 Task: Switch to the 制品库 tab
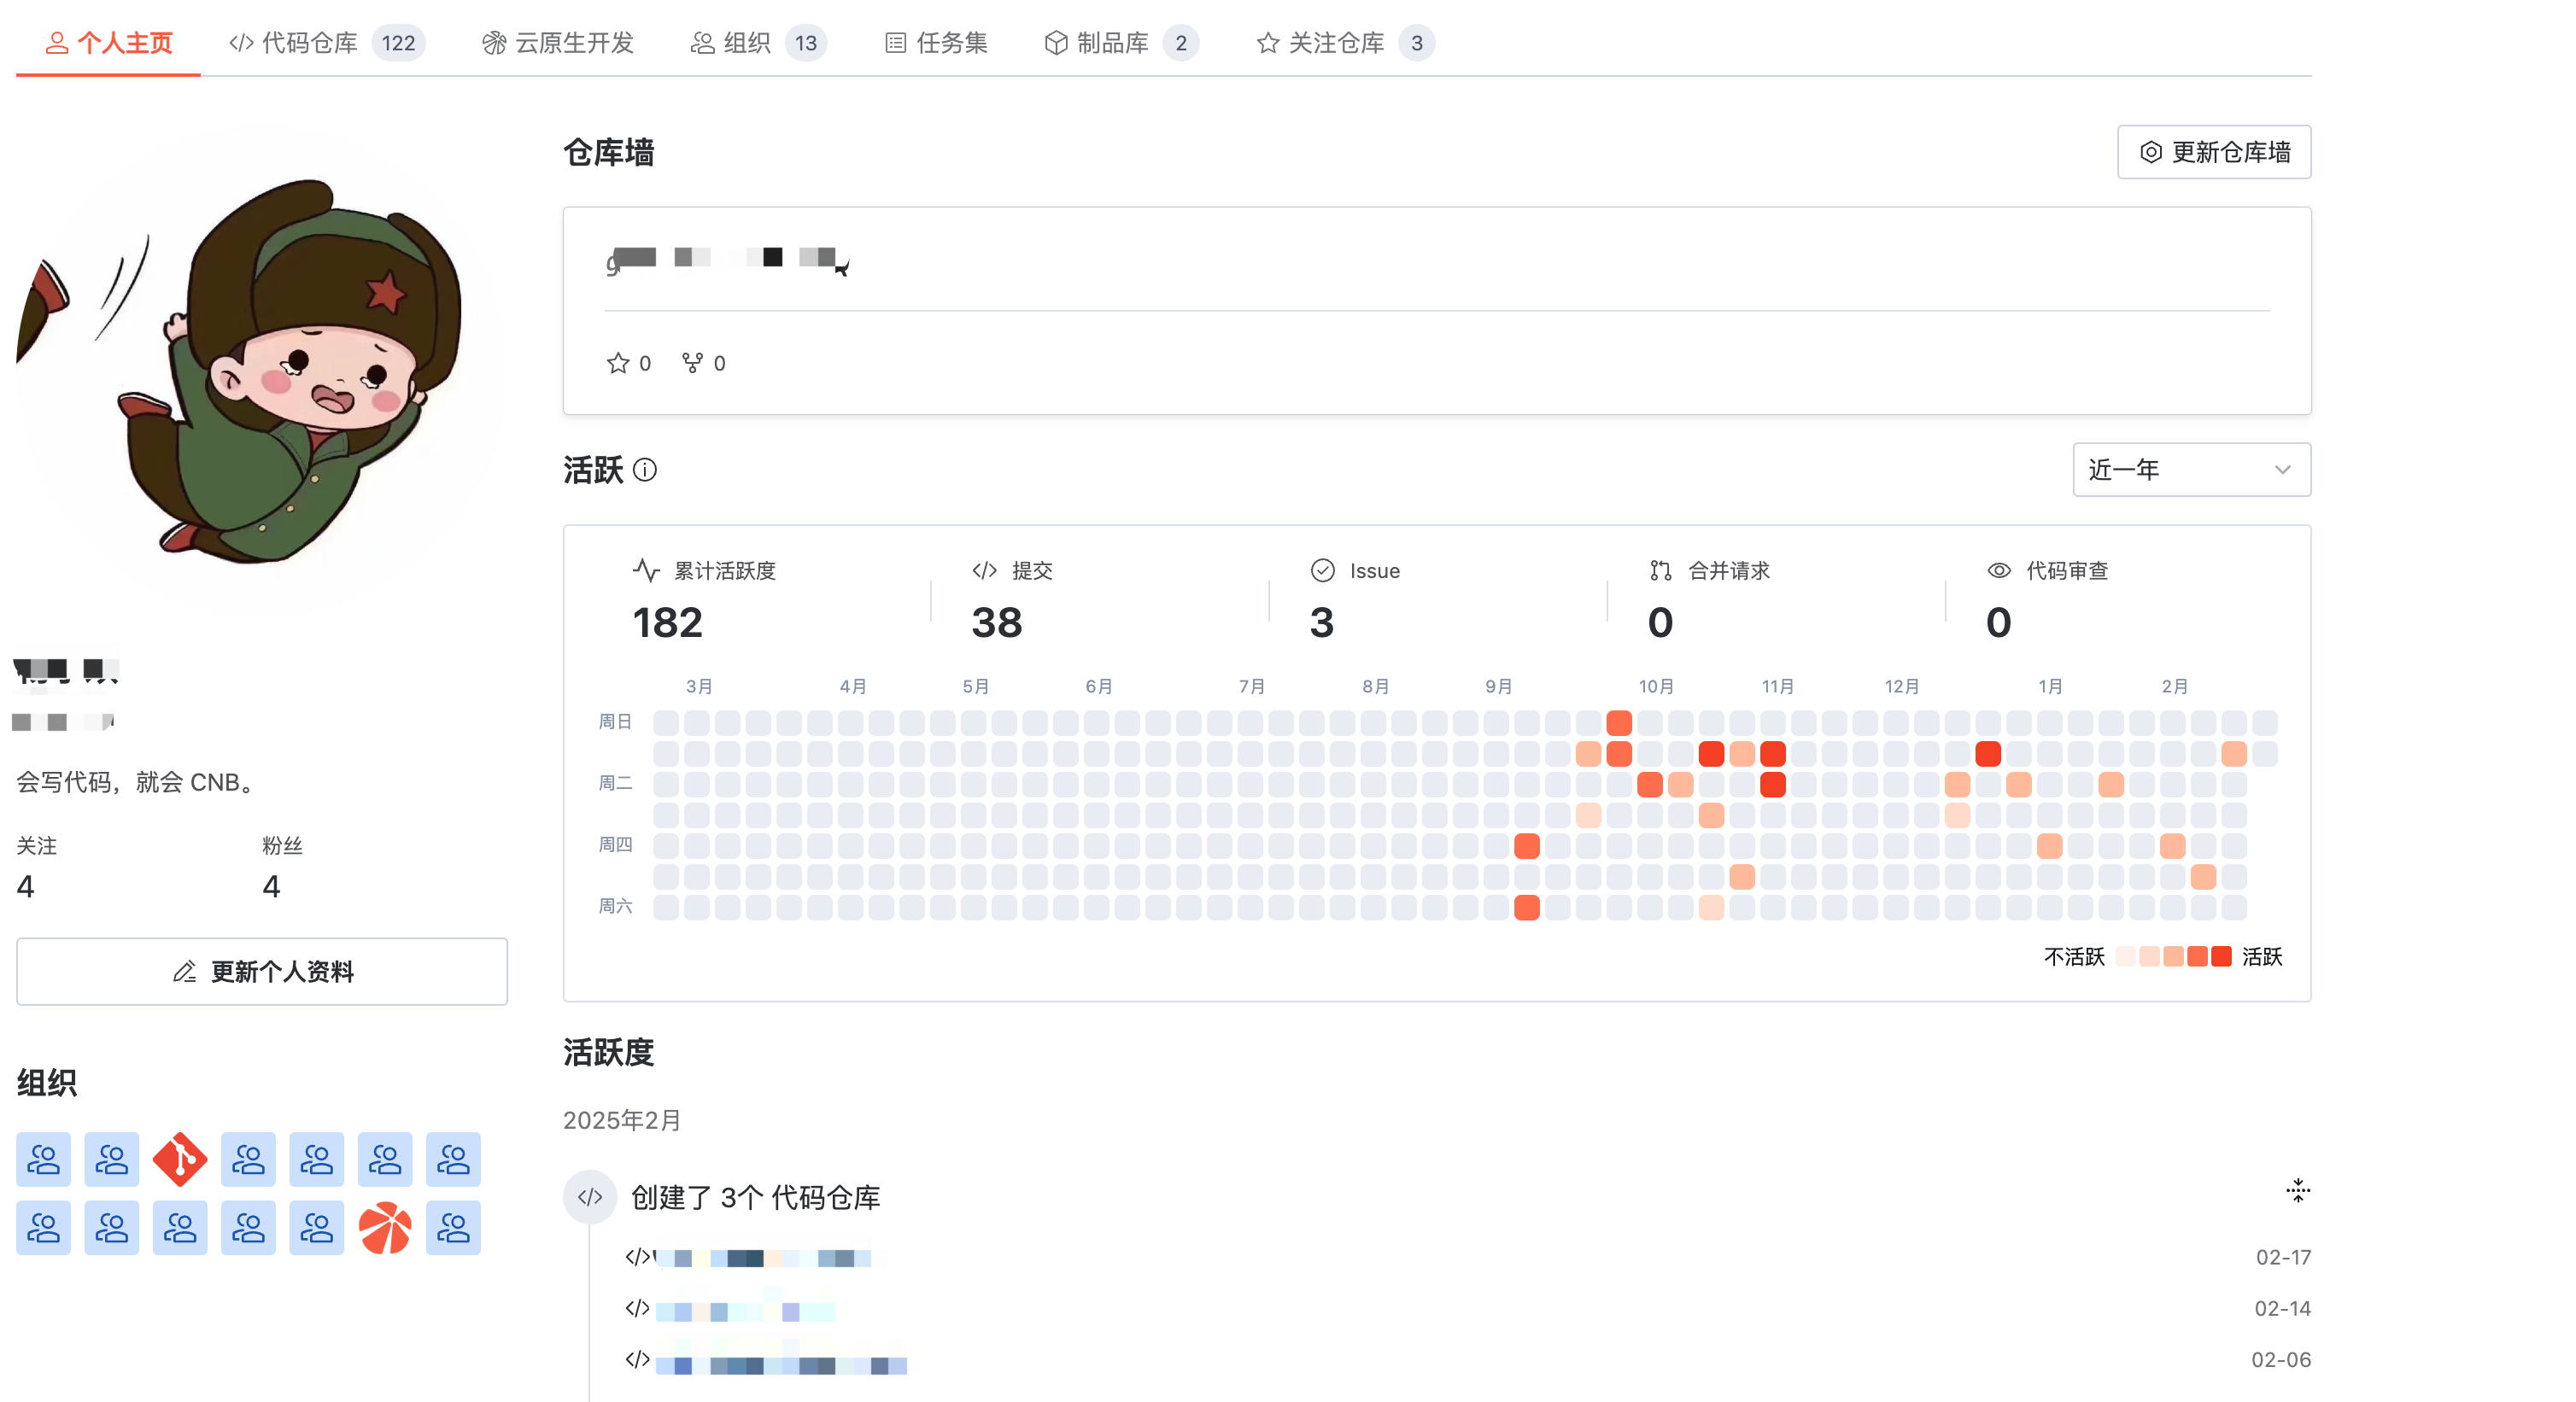[1121, 43]
